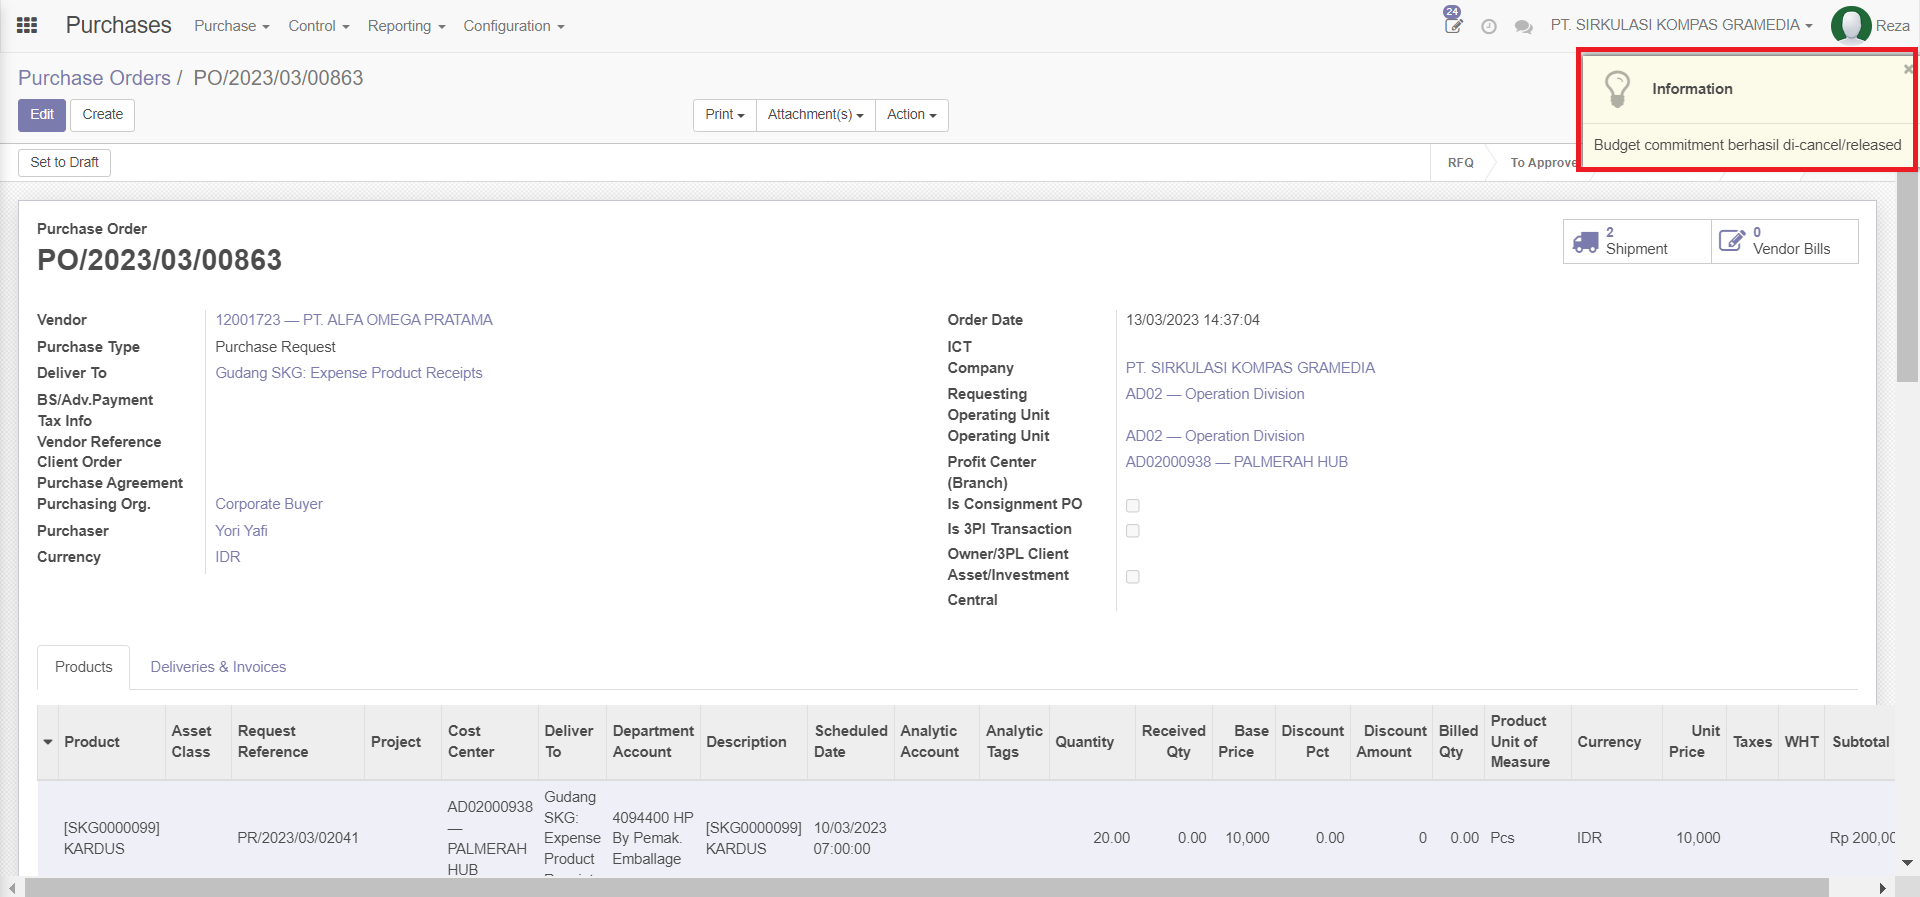
Task: Open AD02000938 — PALMERAH HUB link
Action: (1237, 462)
